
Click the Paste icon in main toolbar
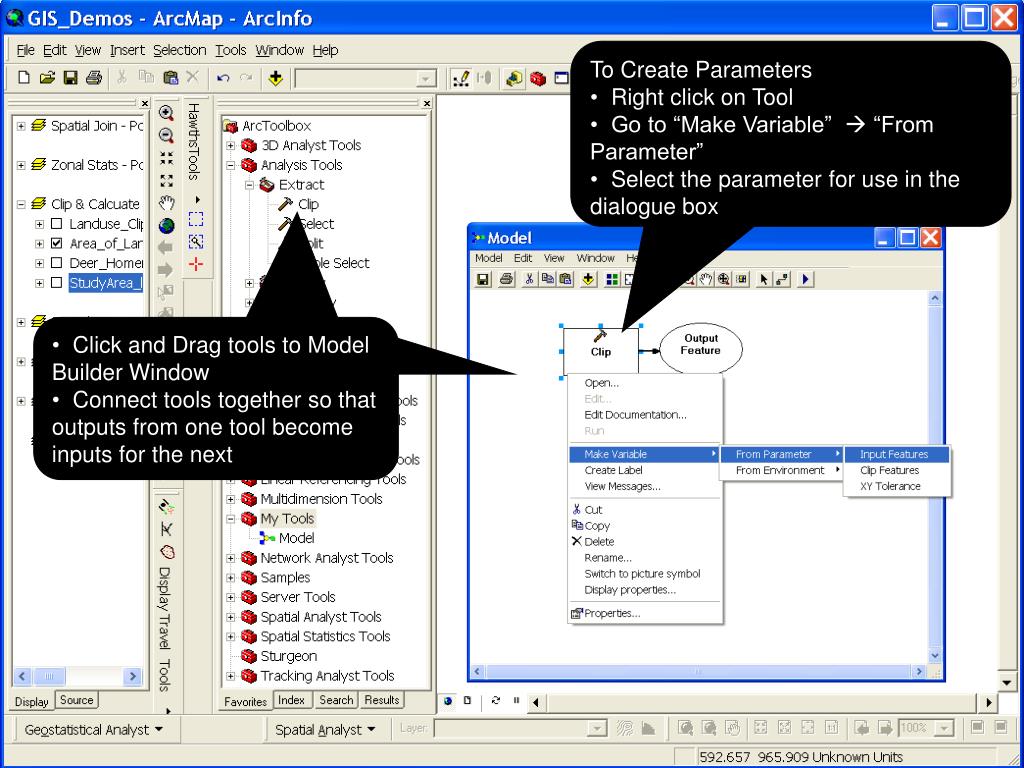(170, 78)
